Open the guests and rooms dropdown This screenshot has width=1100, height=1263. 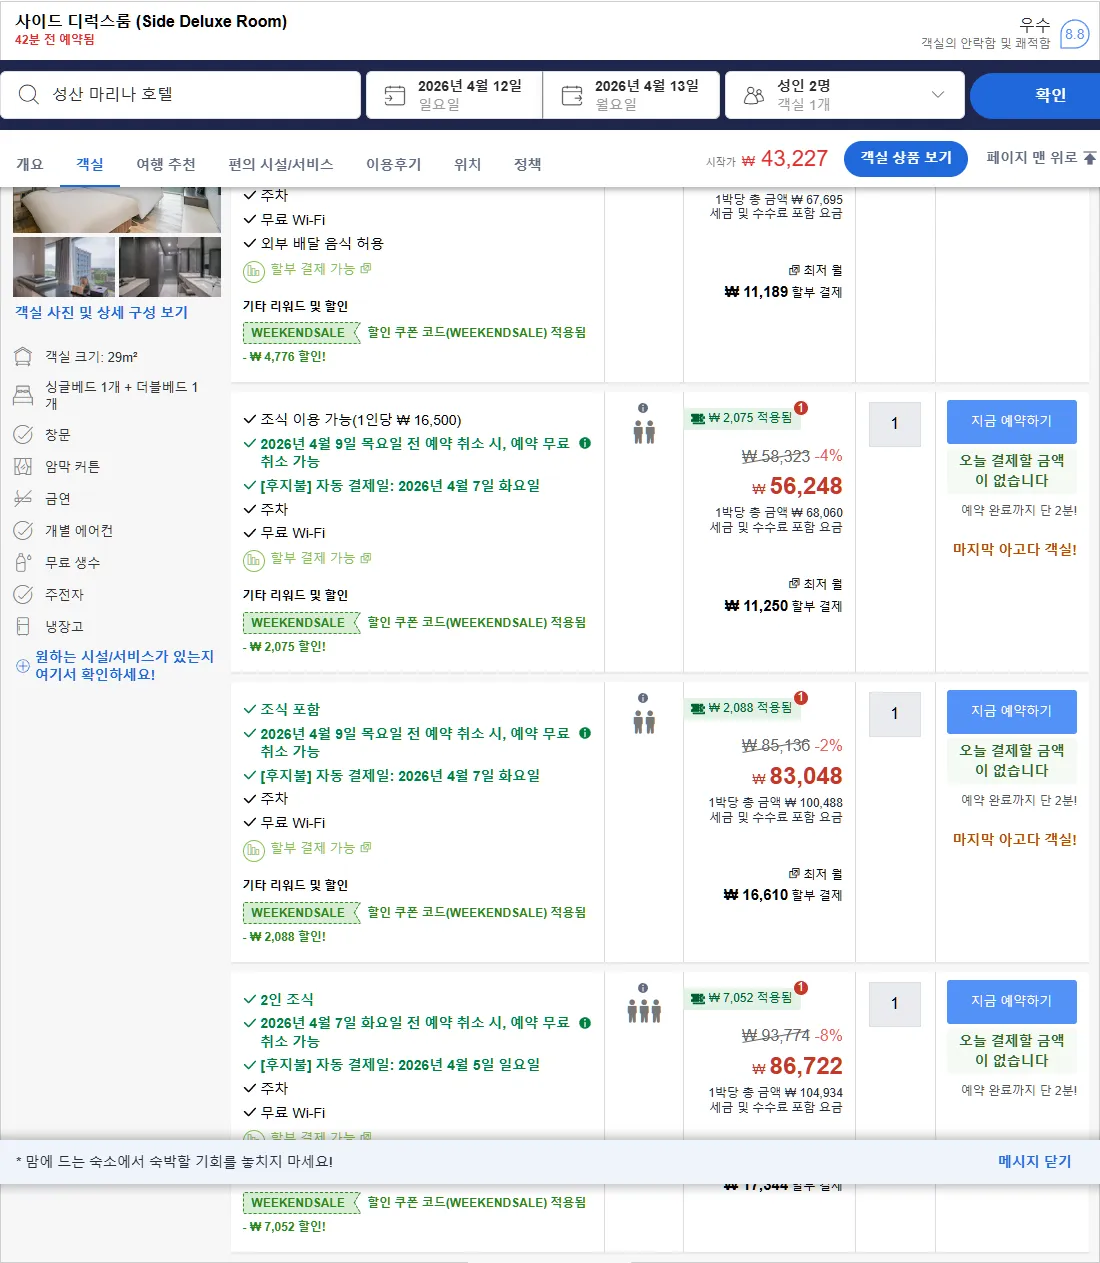click(845, 95)
